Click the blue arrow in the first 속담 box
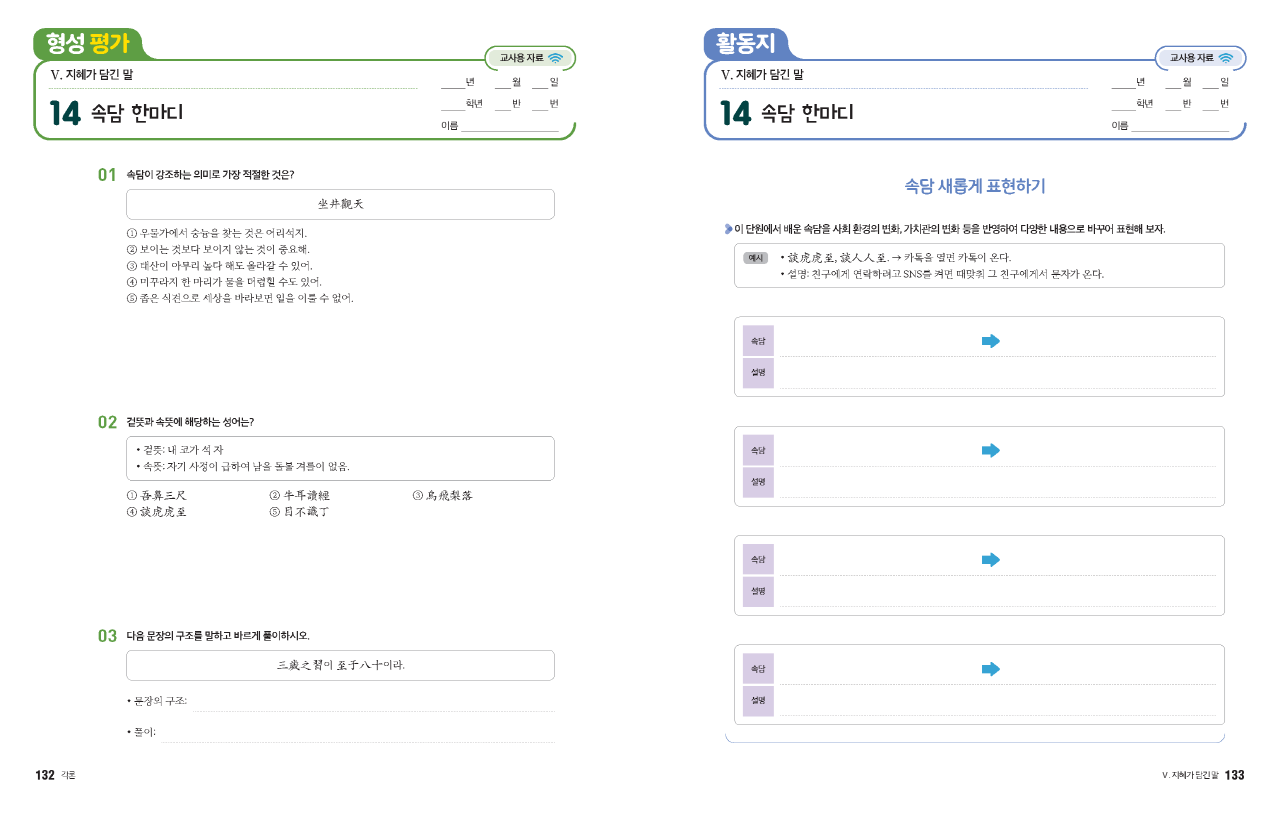Viewport: 1280px width, 814px height. click(x=990, y=341)
